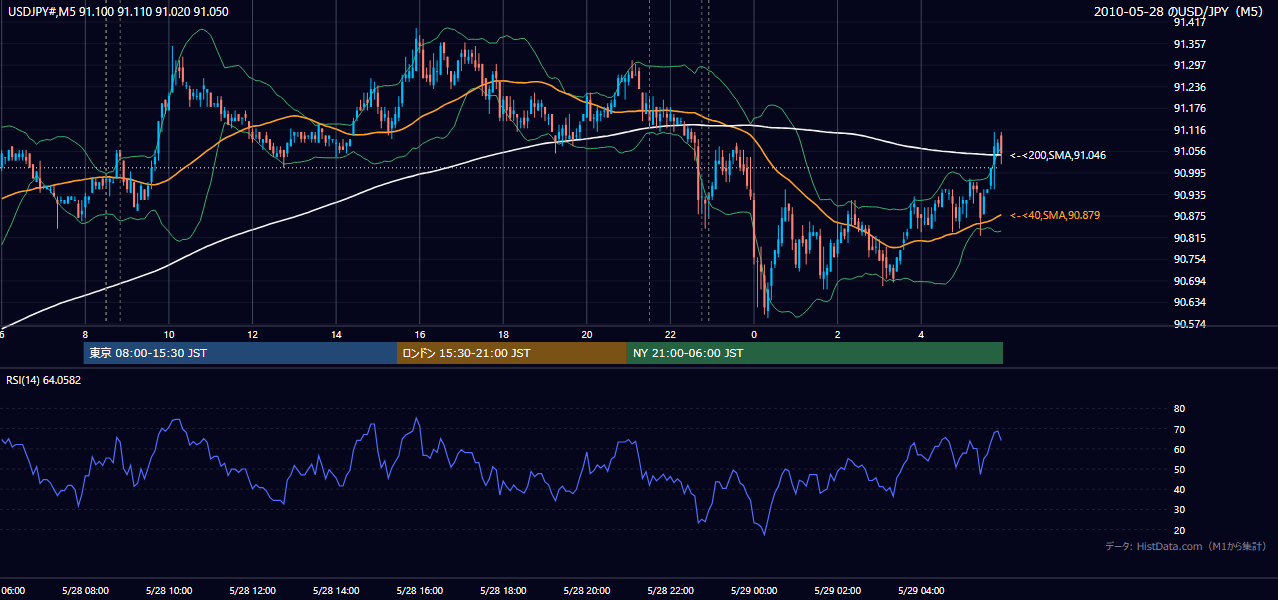Click price axis value 90.815
The height and width of the screenshot is (600, 1278).
1190,238
